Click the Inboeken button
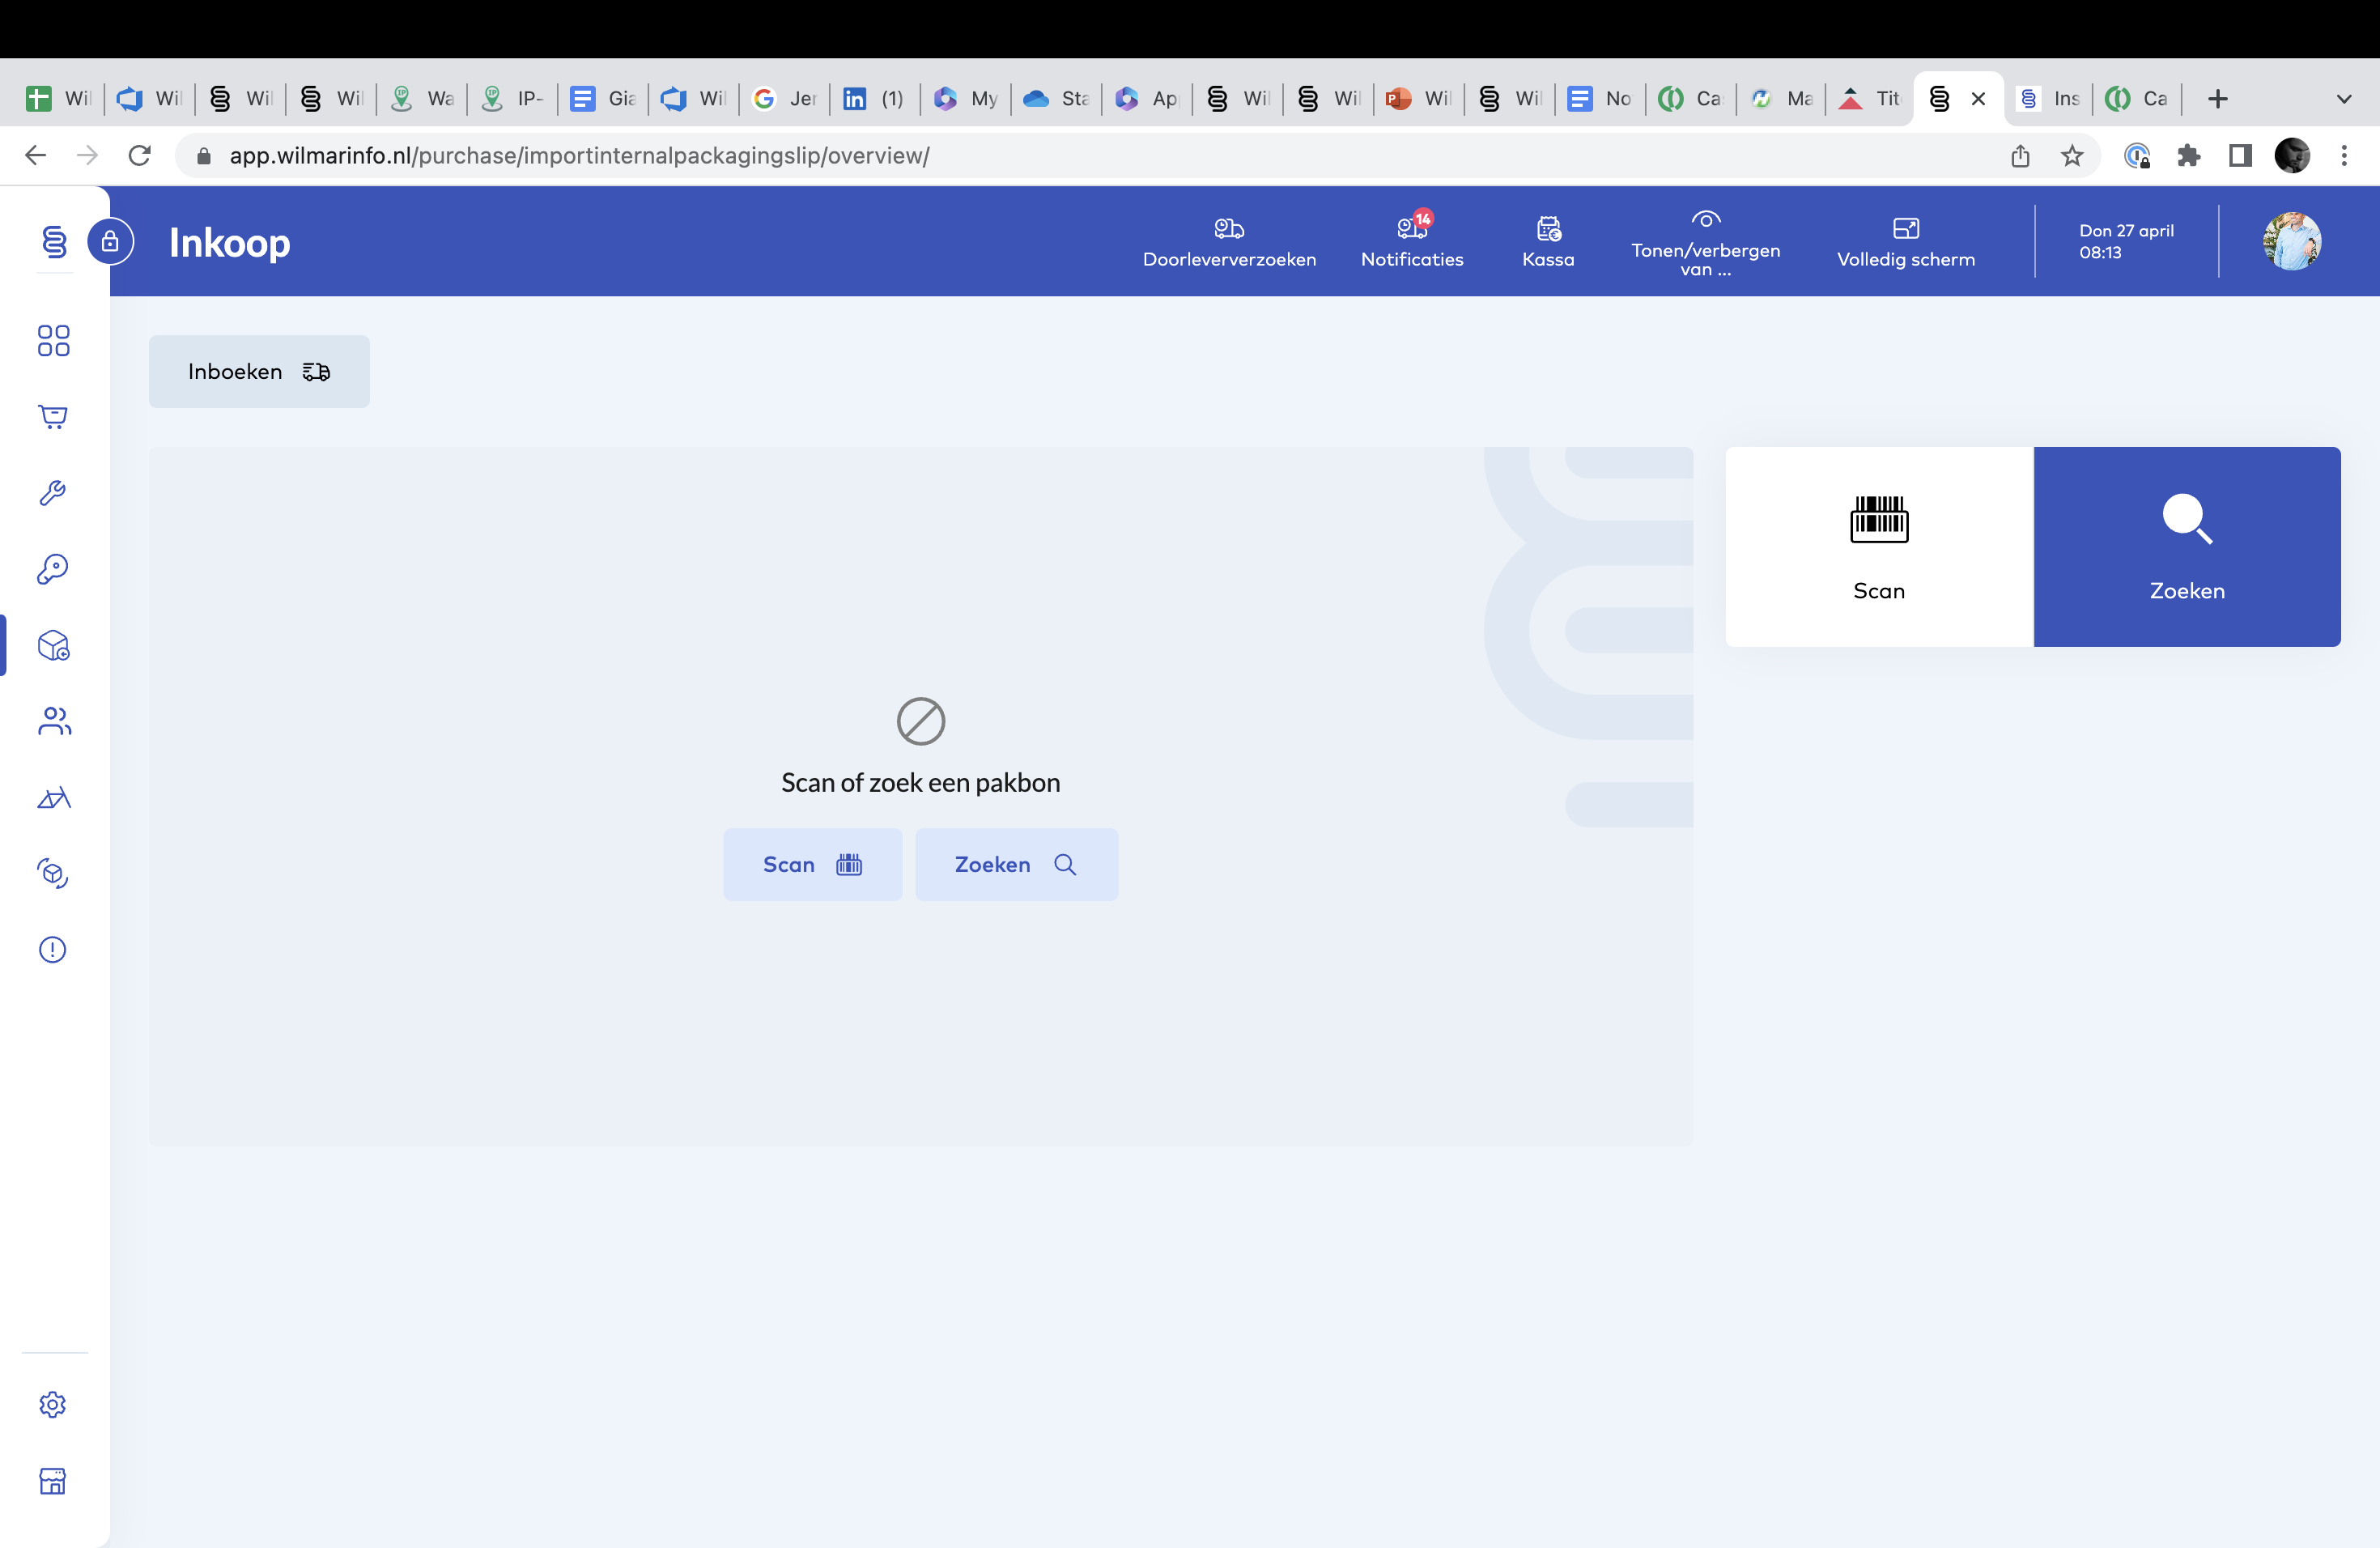This screenshot has height=1548, width=2380. (258, 371)
